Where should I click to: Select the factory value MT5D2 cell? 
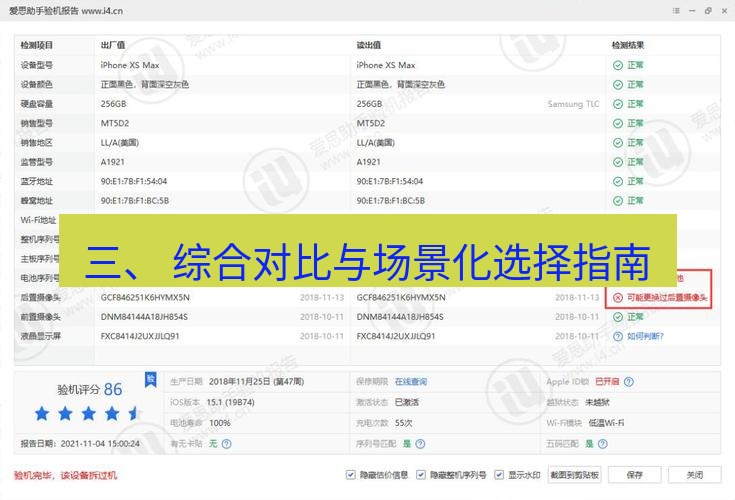coord(115,123)
